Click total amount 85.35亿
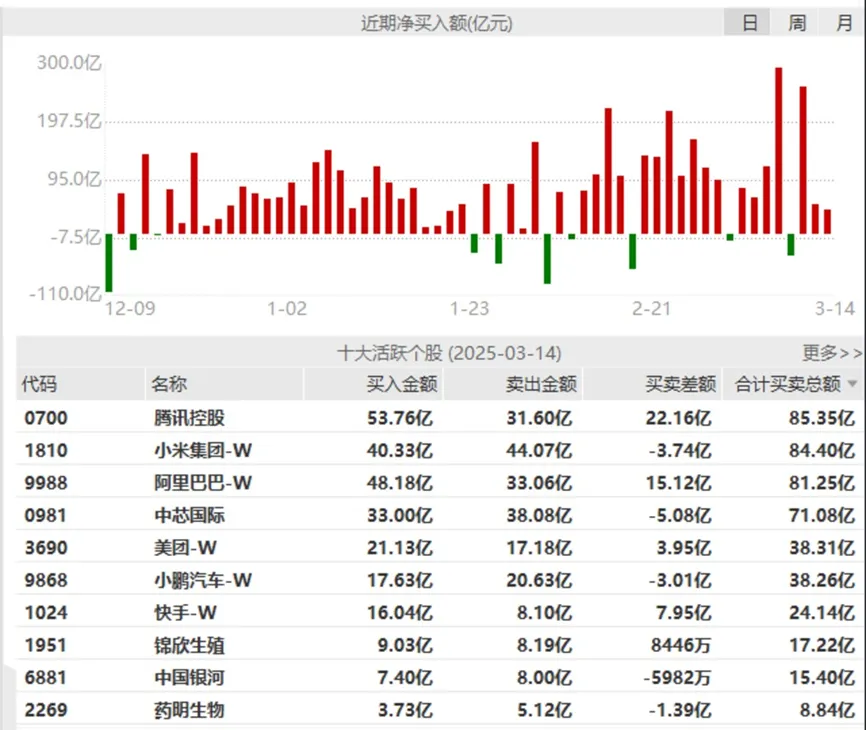 [x=822, y=418]
